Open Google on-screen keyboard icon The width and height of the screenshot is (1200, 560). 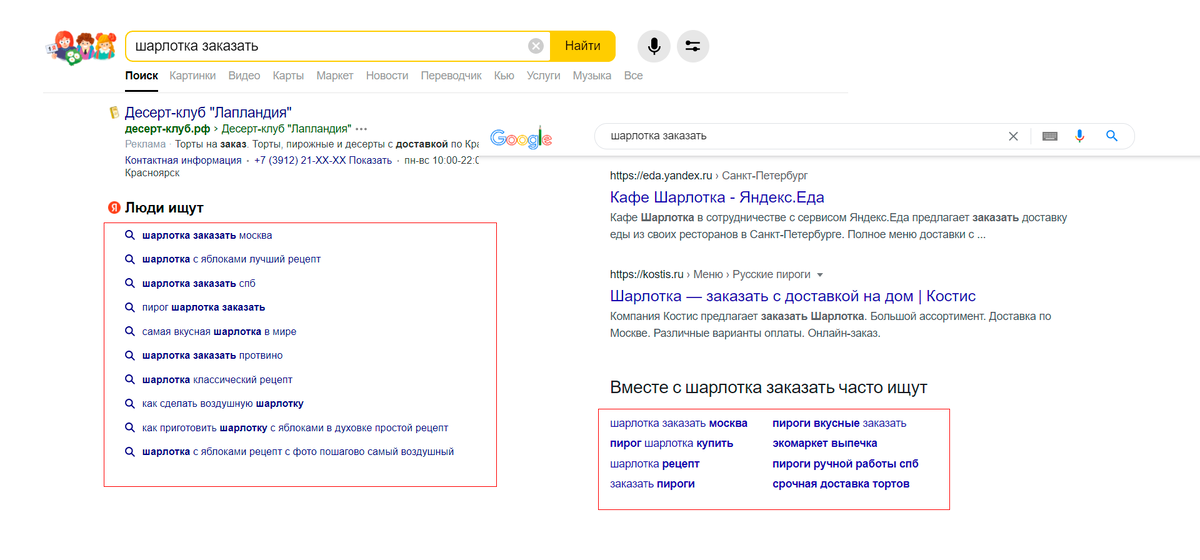click(x=1049, y=136)
